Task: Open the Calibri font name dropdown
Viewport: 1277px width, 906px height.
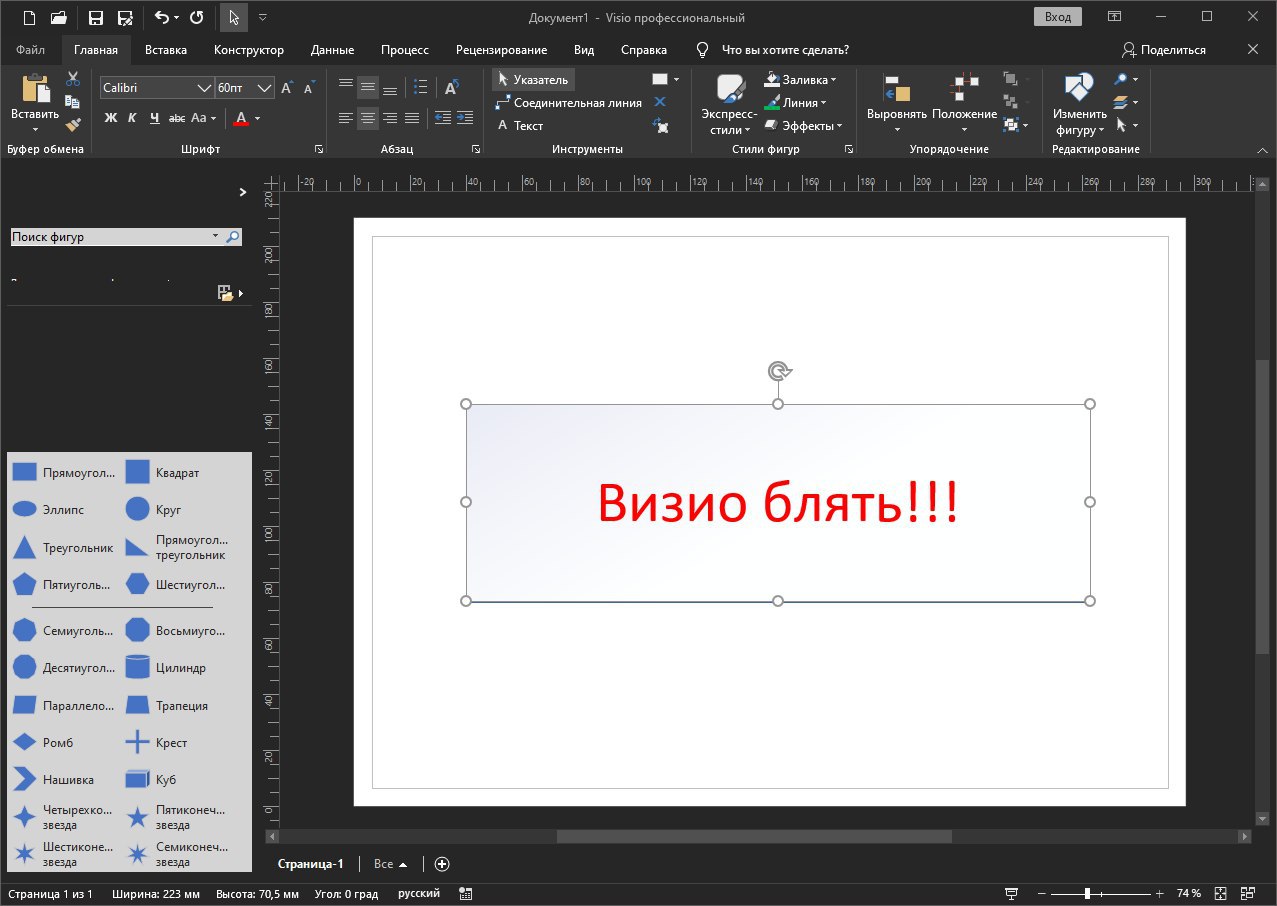Action: (204, 88)
